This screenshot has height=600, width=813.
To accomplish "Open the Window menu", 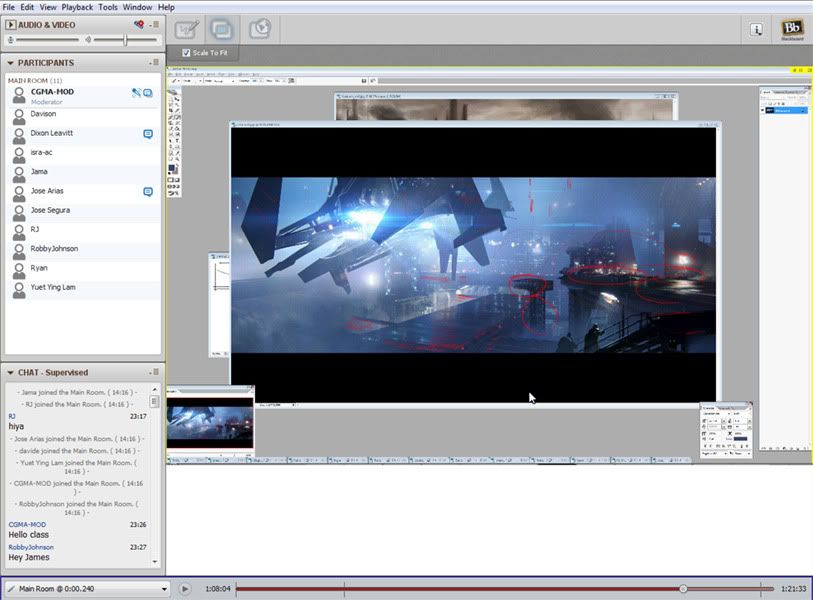I will tap(137, 7).
